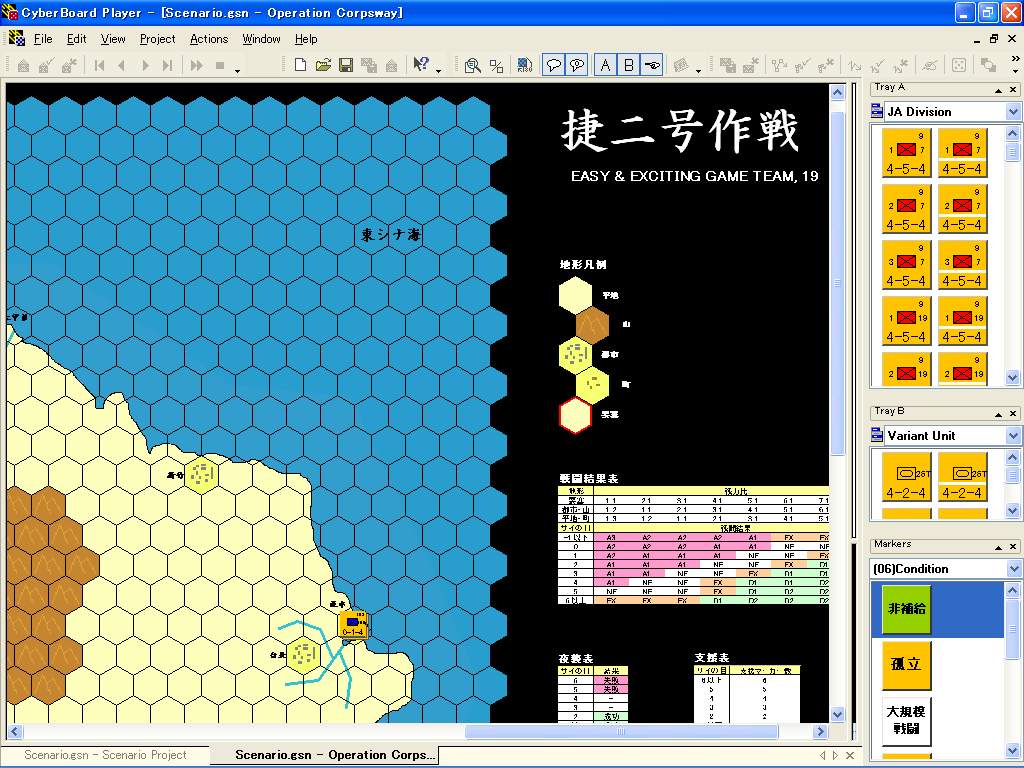Open the Actions menu
The width and height of the screenshot is (1024, 768).
click(x=209, y=39)
